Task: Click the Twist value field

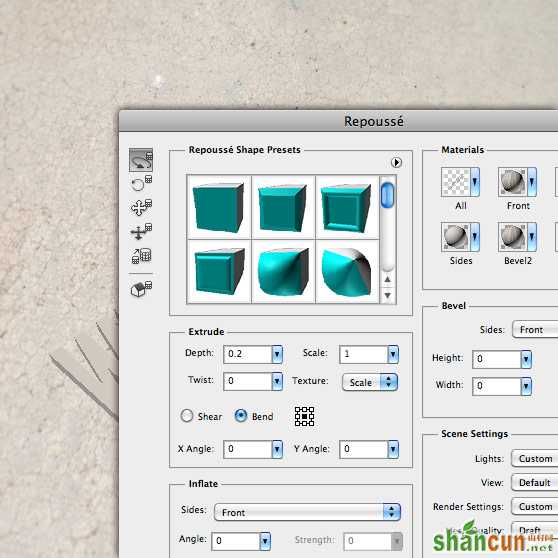Action: [x=248, y=381]
